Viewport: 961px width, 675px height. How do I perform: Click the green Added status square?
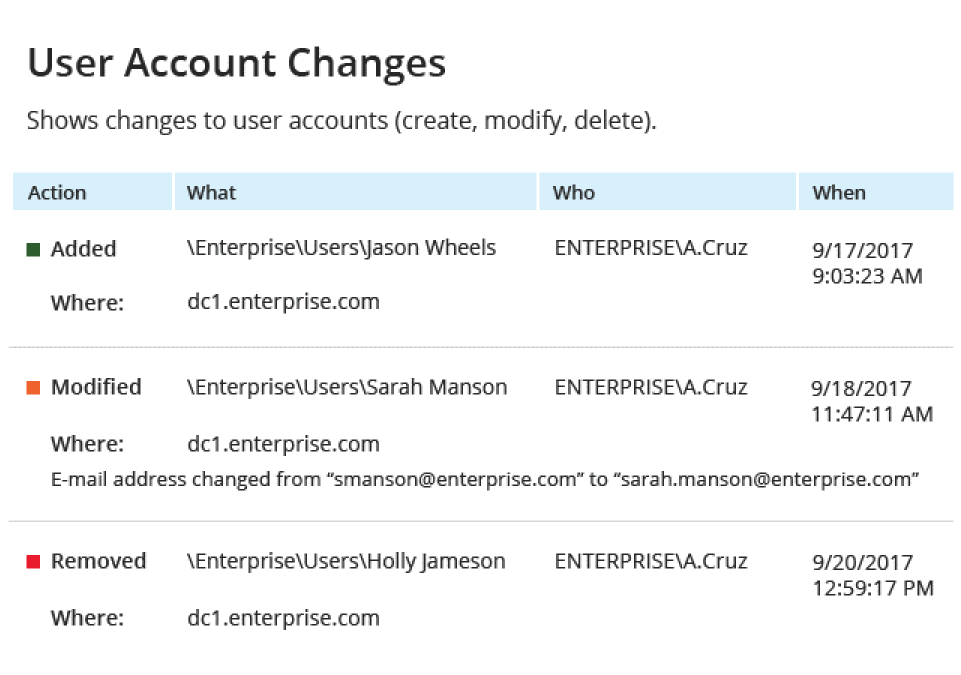(33, 249)
